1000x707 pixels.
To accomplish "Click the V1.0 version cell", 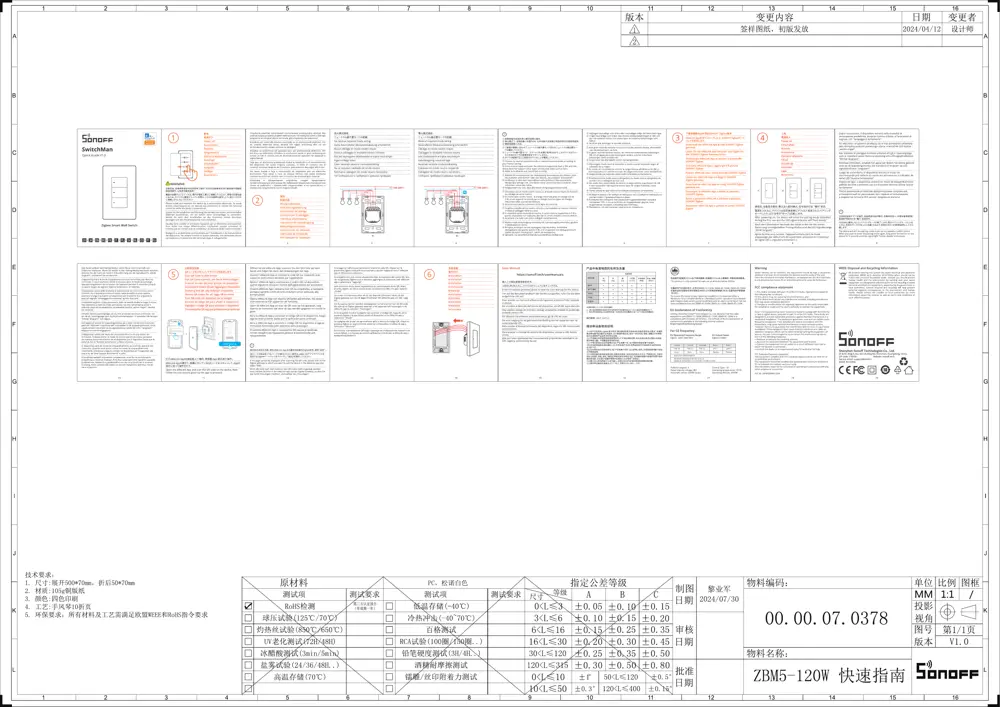I will coord(959,642).
